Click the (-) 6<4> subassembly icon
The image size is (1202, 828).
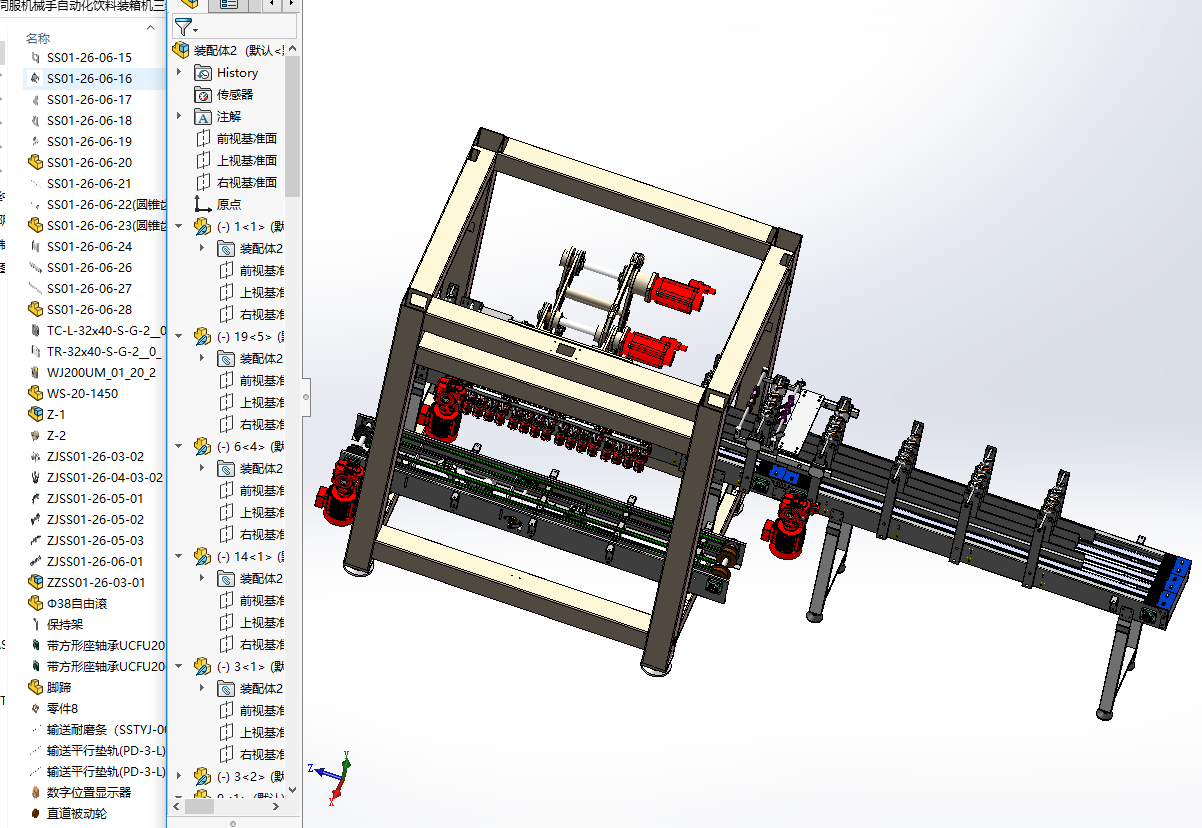(x=203, y=446)
